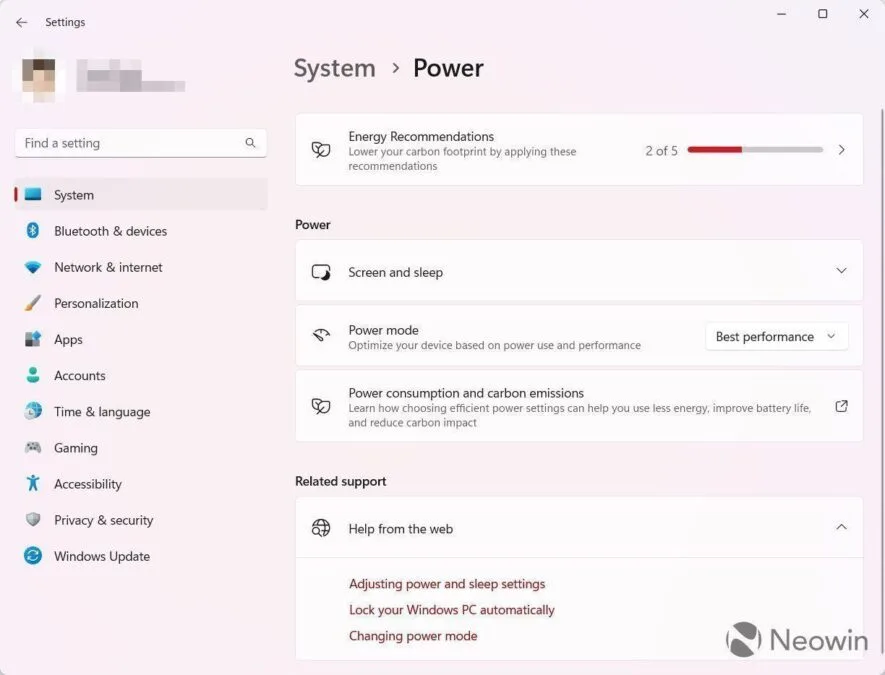Viewport: 885px width, 675px height.
Task: Click the user profile avatar picture
Action: coord(39,75)
